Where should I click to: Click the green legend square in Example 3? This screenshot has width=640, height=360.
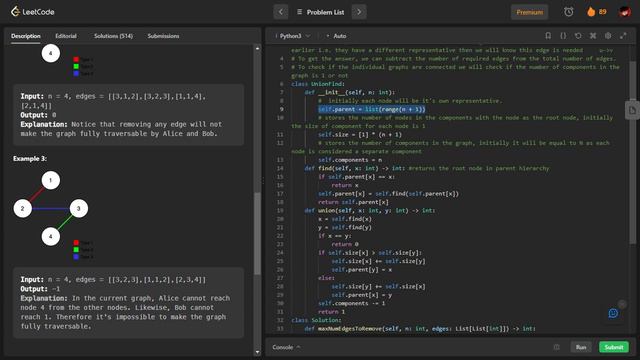[76, 249]
